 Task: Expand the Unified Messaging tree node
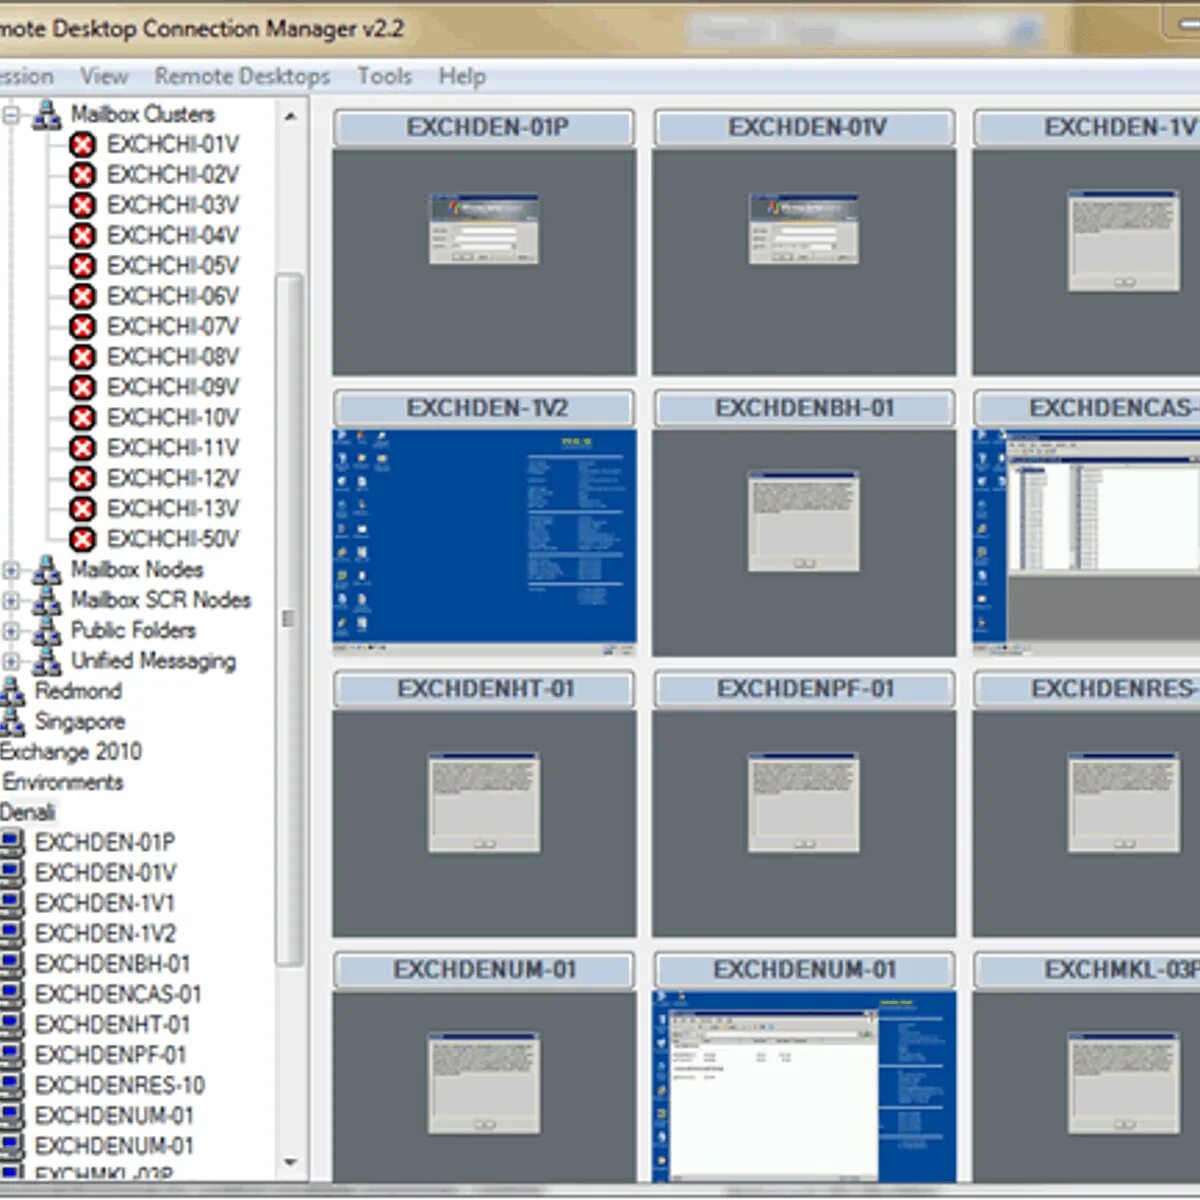click(x=11, y=661)
